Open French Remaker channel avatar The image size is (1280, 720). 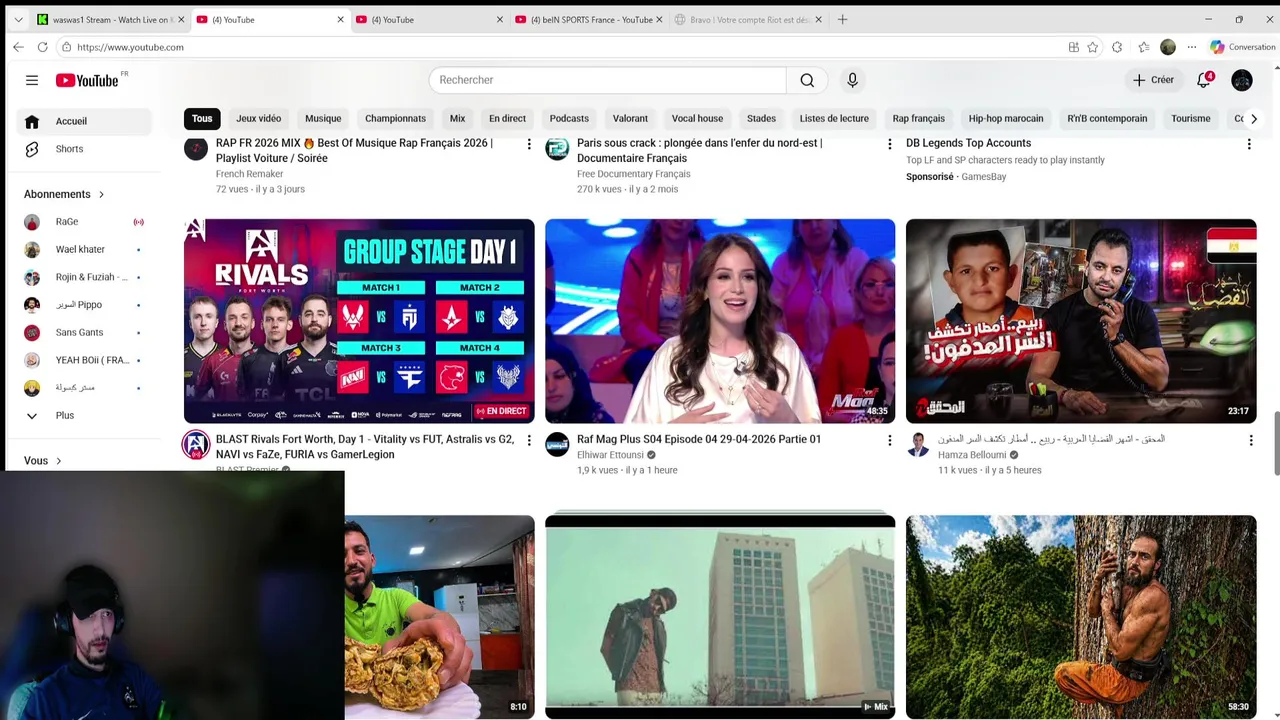pos(196,149)
